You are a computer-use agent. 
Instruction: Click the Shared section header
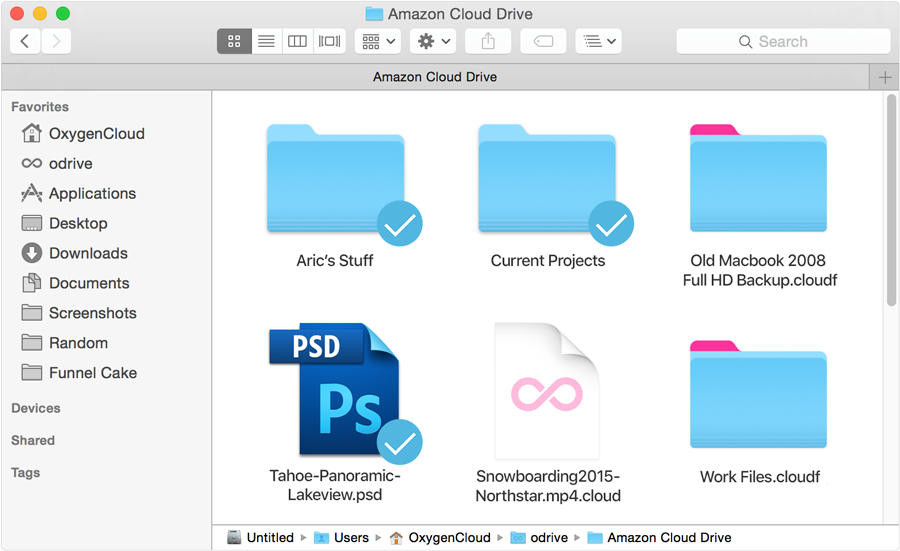click(x=33, y=440)
